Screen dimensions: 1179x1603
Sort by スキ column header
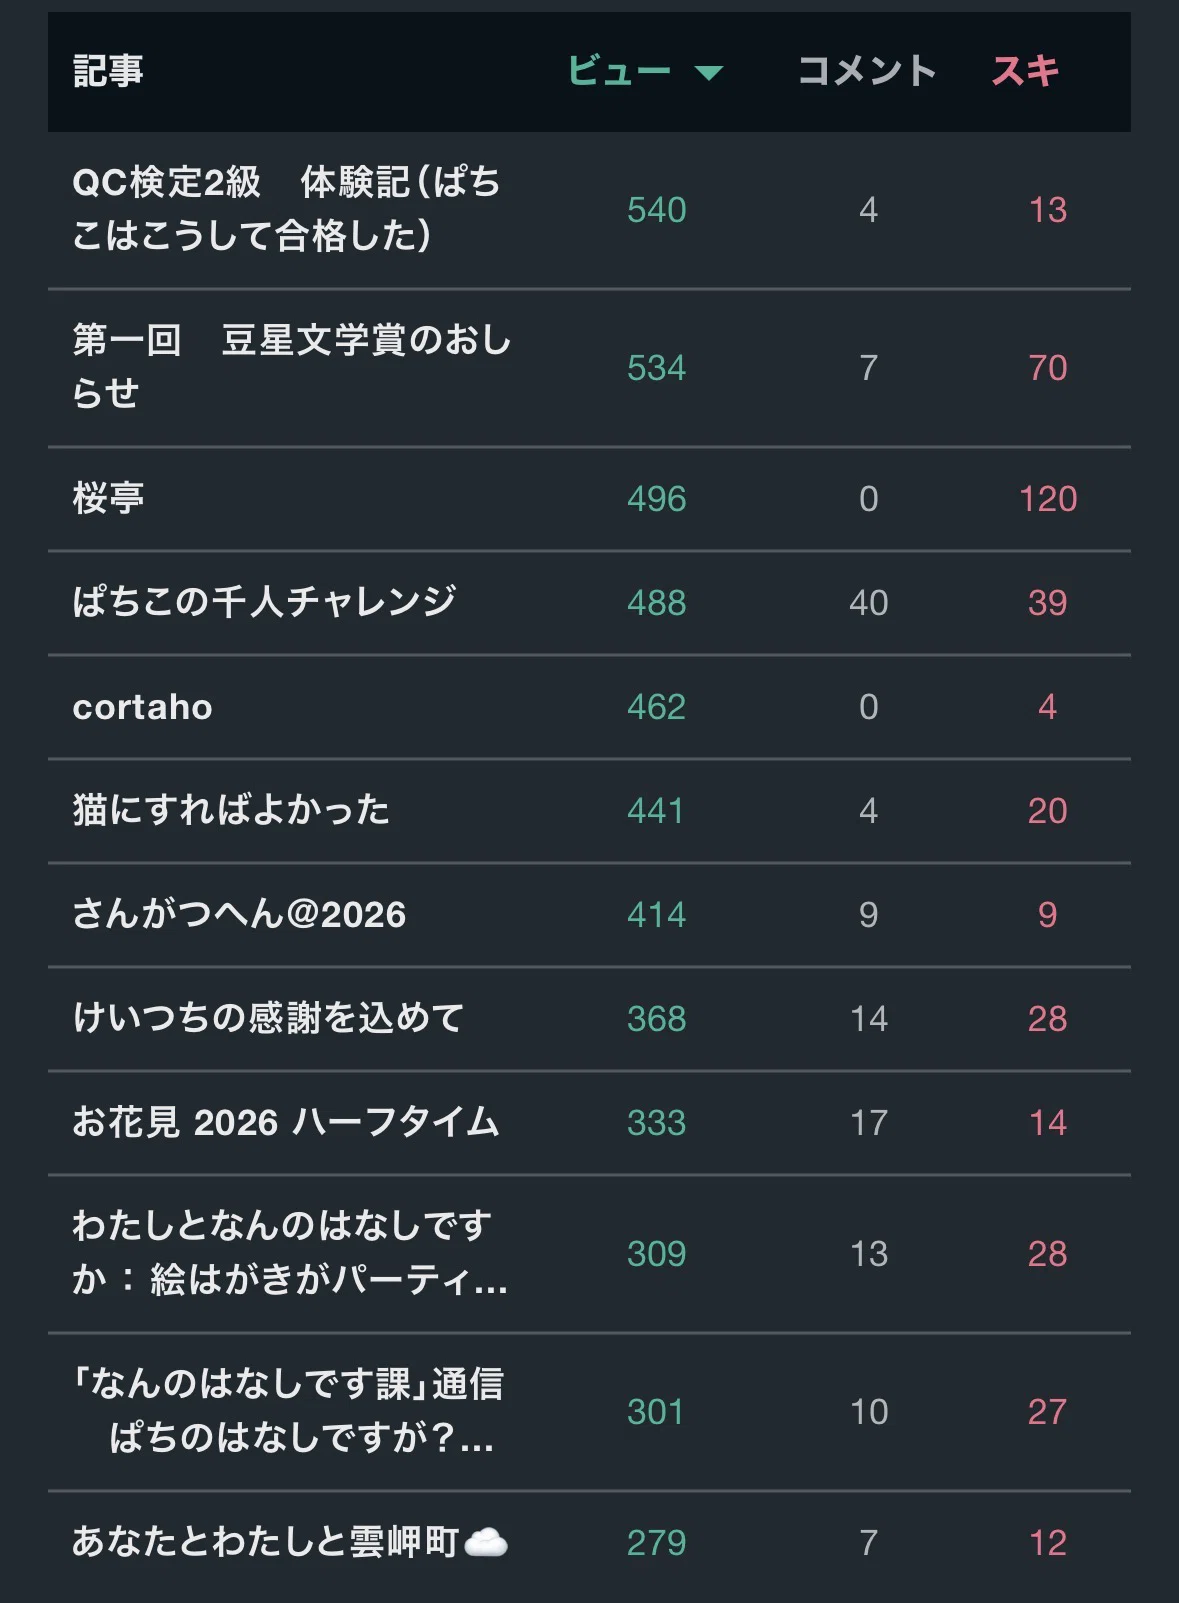pos(1025,71)
